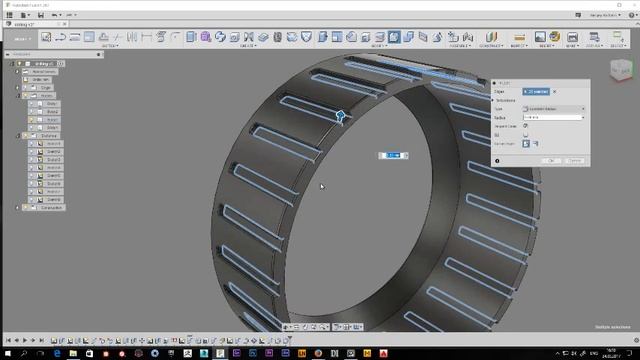Choose the second Corner Type option
This screenshot has width=640, height=360.
[536, 144]
